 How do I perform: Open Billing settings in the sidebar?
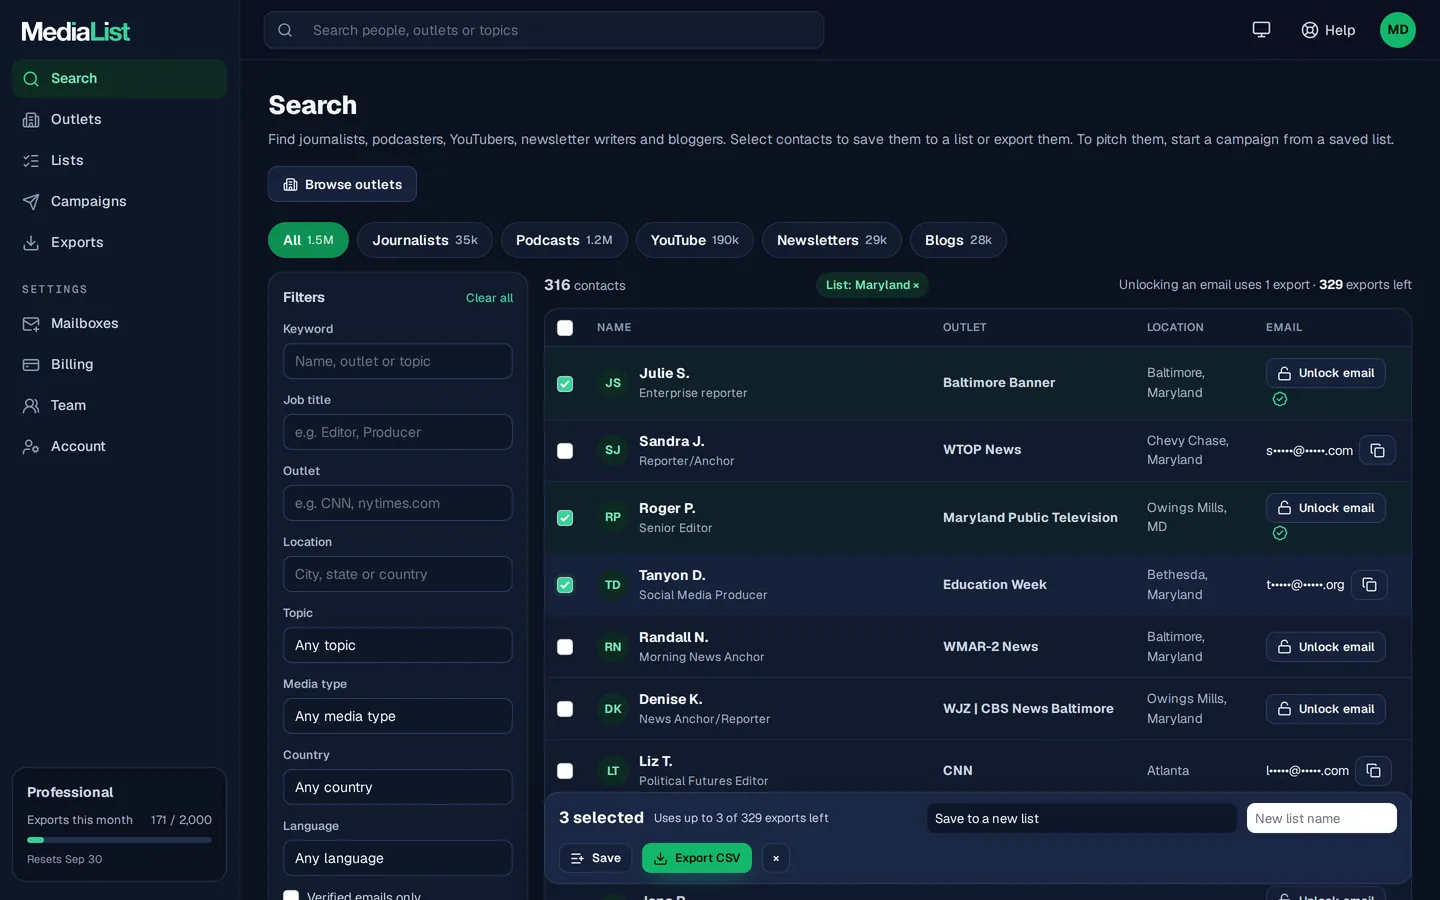119,365
